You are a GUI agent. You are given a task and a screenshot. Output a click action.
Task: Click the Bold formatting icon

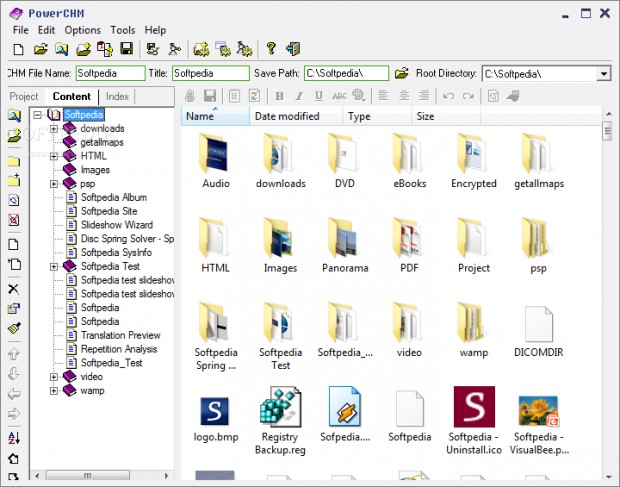click(279, 96)
